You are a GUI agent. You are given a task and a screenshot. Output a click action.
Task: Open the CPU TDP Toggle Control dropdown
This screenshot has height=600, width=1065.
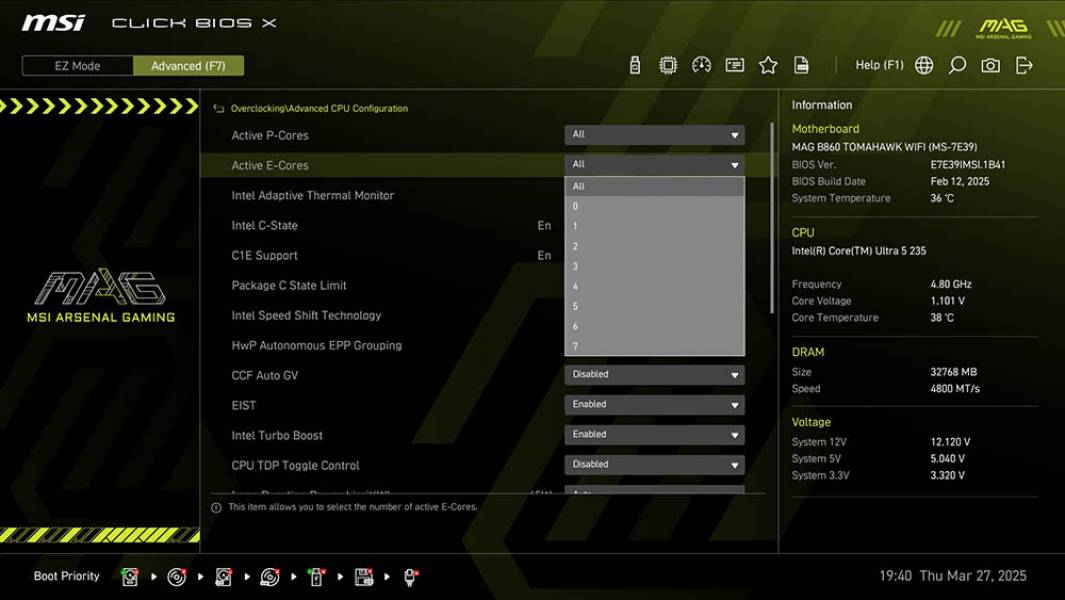point(654,464)
